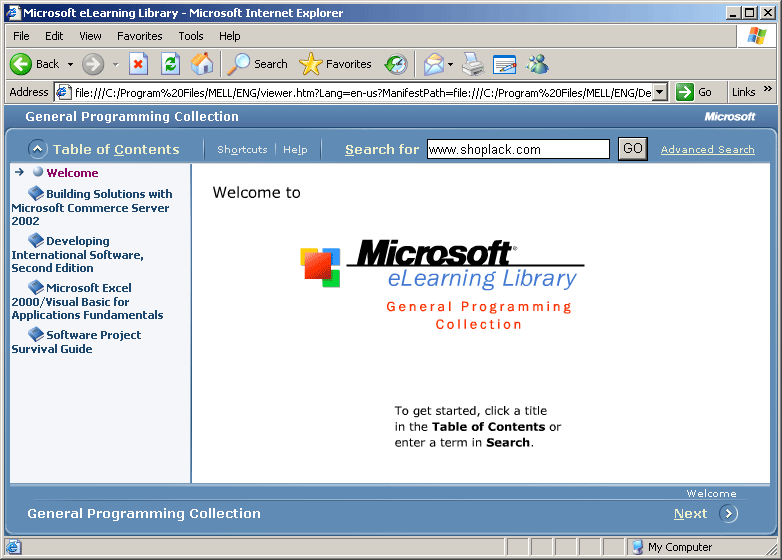Click the Next link in the footer
782x560 pixels.
(690, 514)
